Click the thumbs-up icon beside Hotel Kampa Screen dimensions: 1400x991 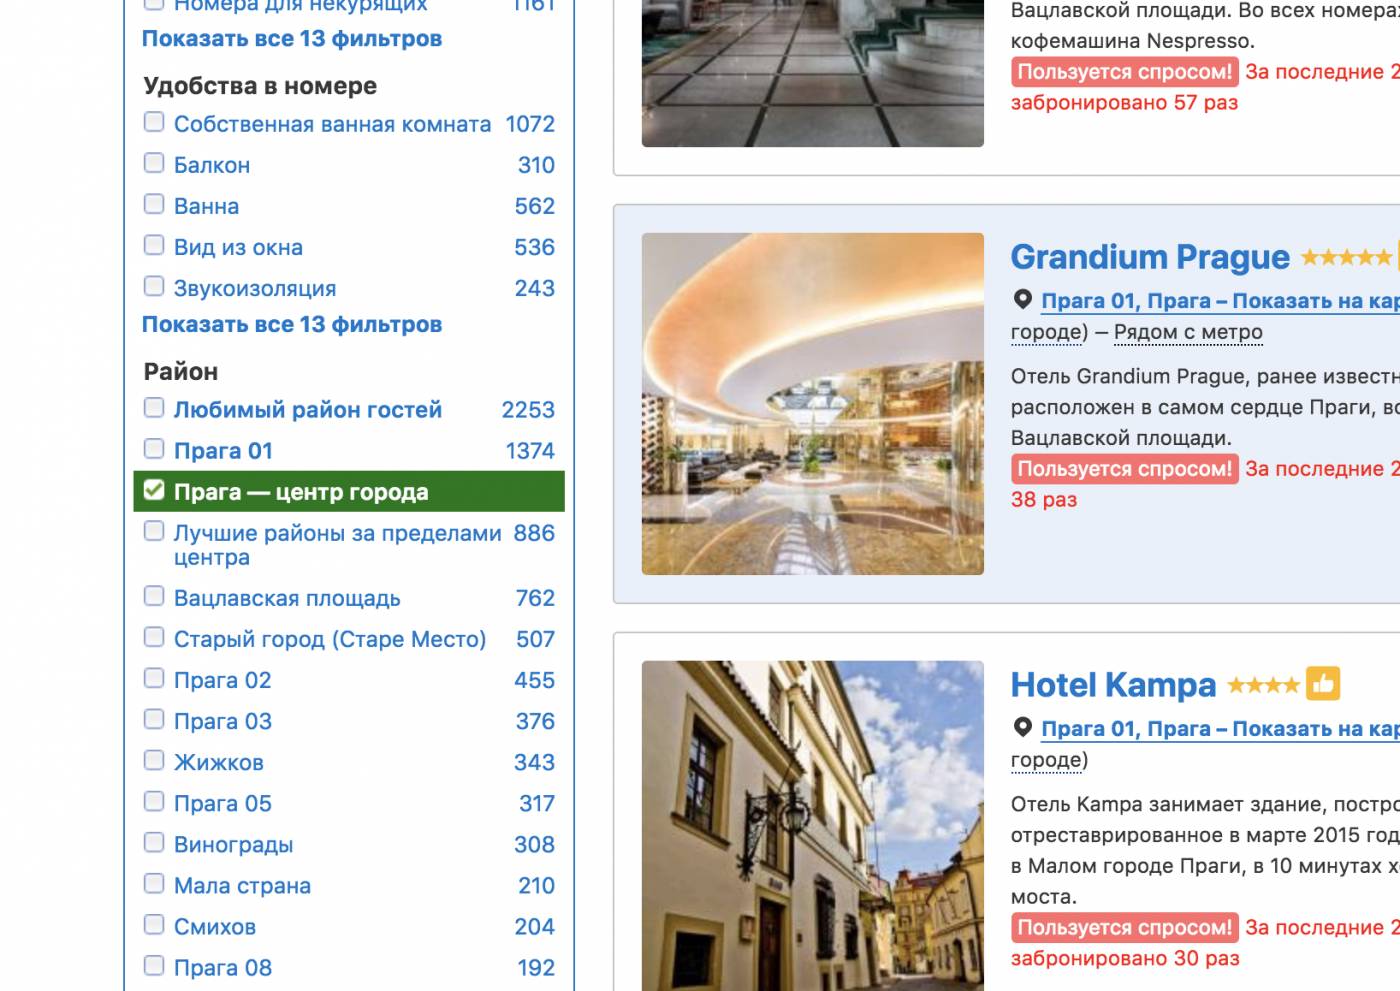coord(1322,684)
